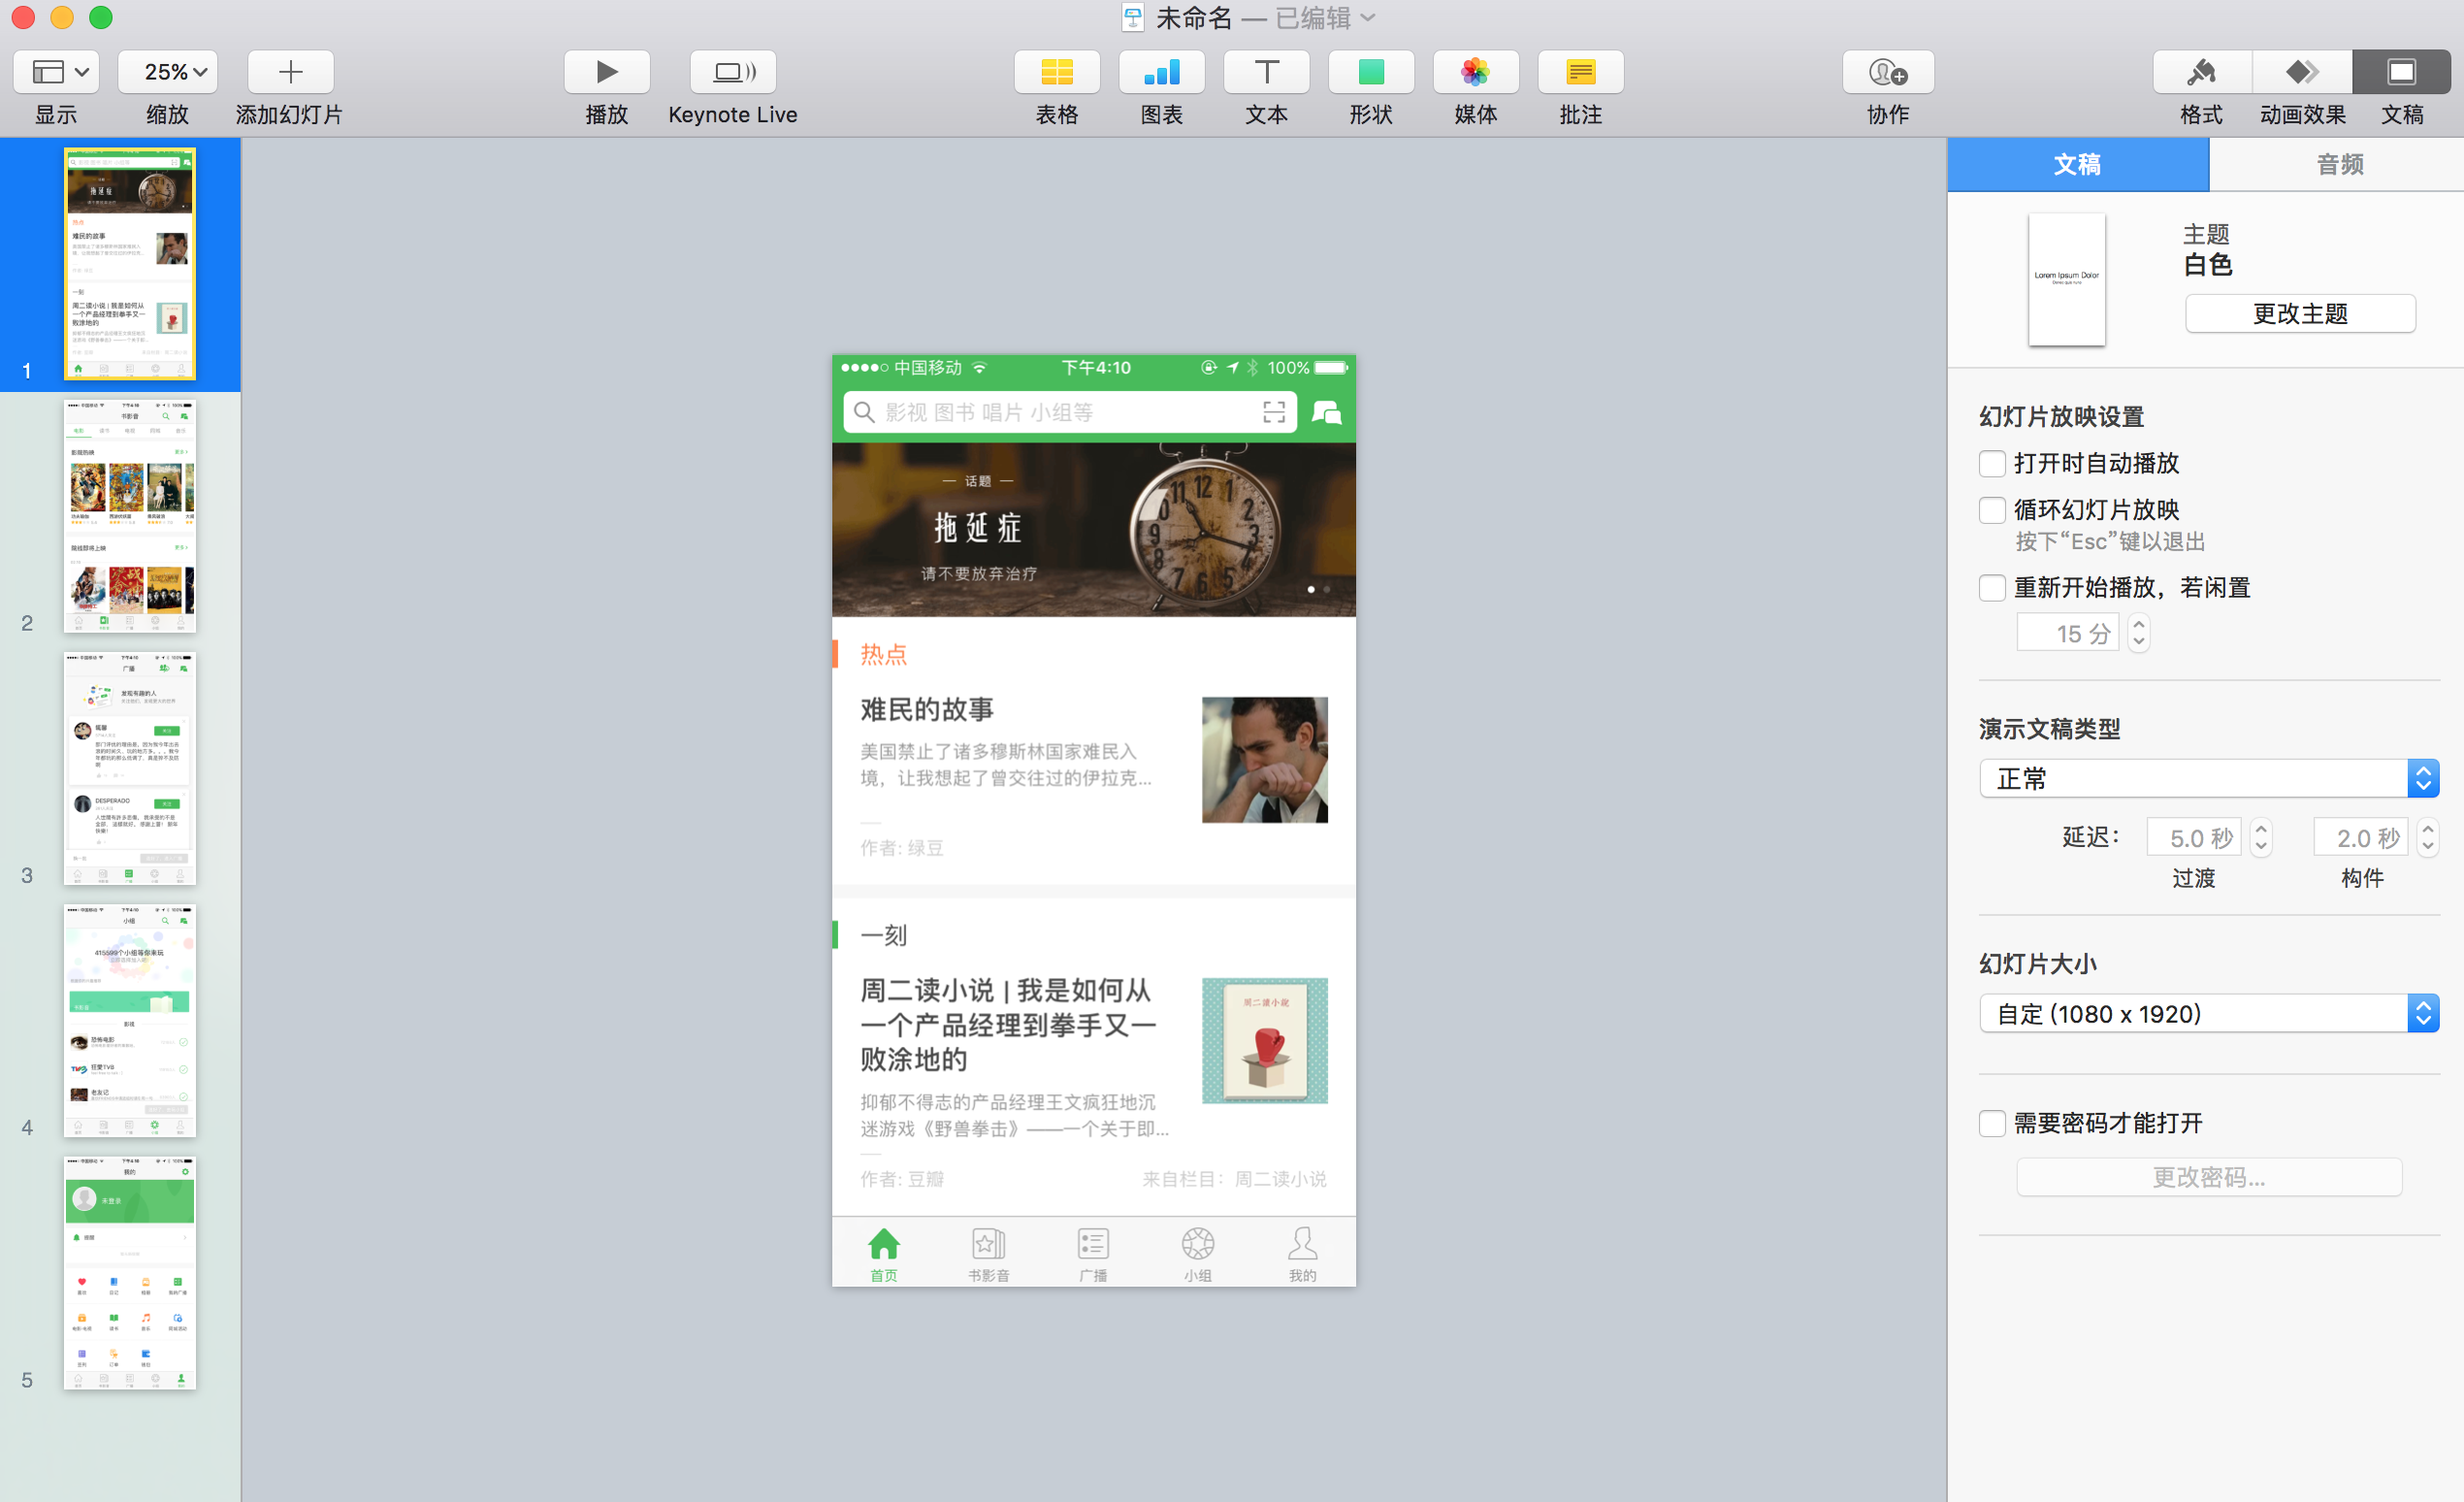Click the scan QR icon in search bar

pyautogui.click(x=1274, y=412)
